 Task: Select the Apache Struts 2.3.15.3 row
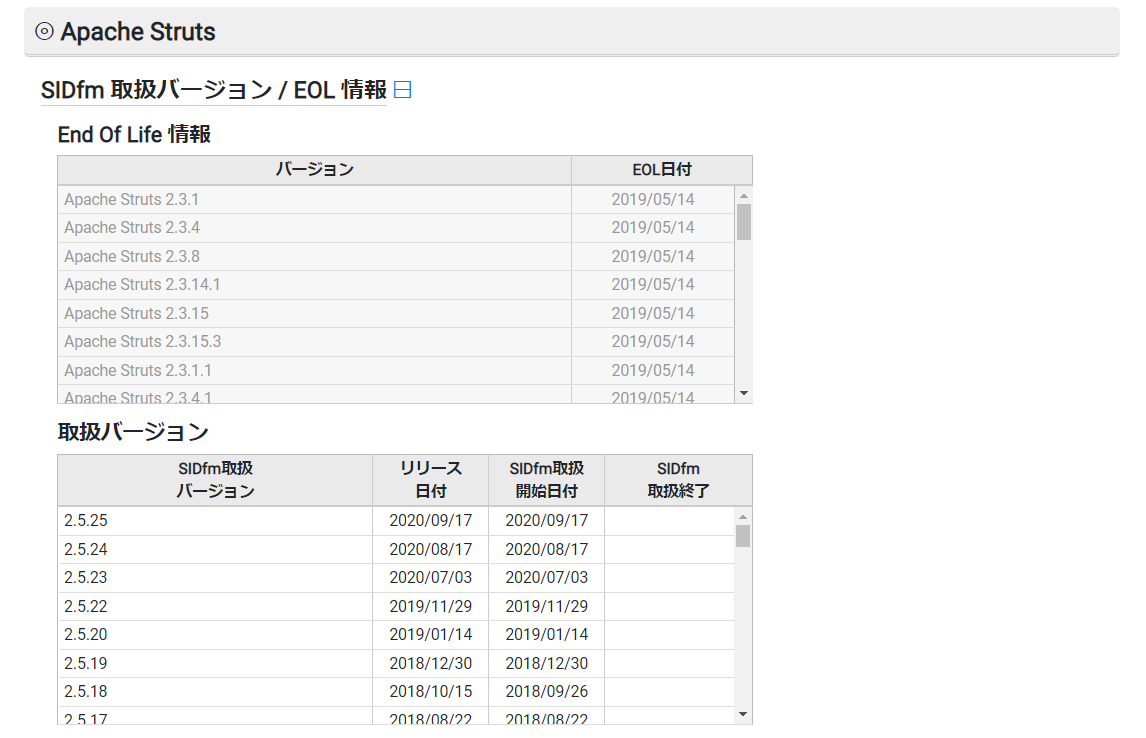tap(396, 342)
